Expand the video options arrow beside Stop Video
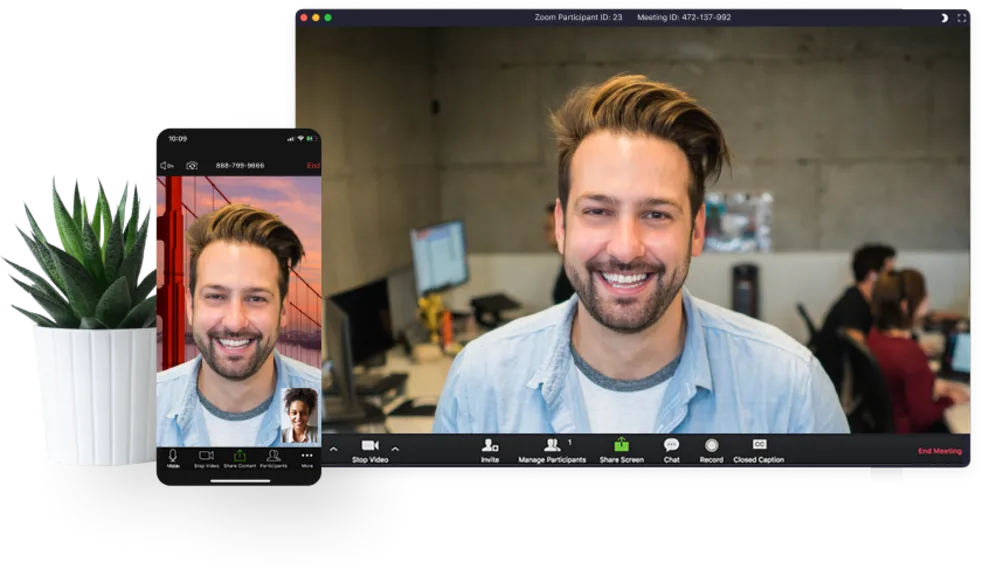Viewport: 990px width, 583px height. pos(395,449)
